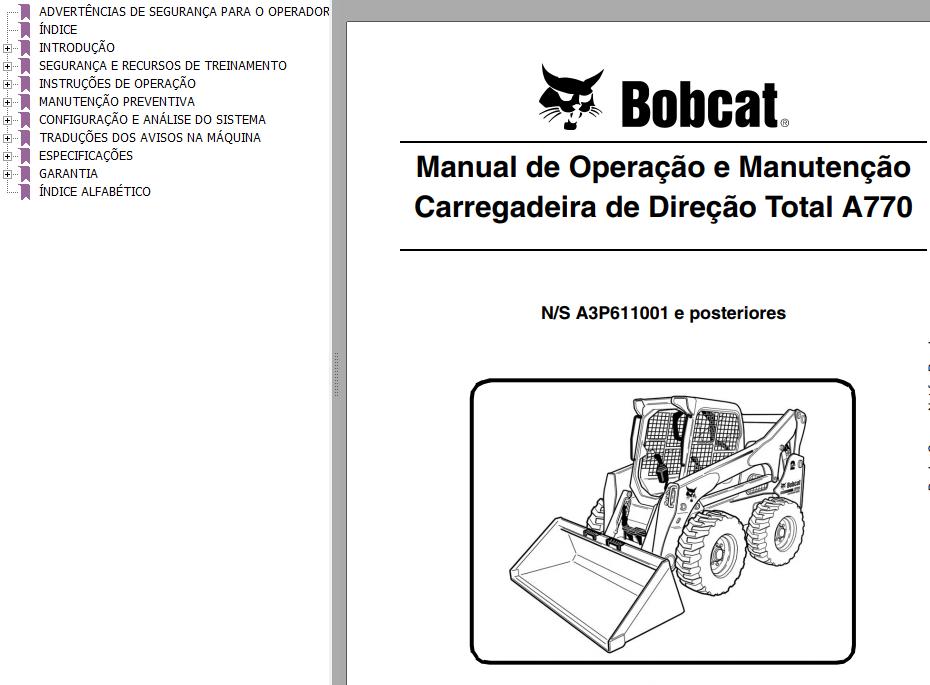Open CONFIGURAÇÃO E ANÁLISE DO SISTEMA
This screenshot has width=930, height=685.
[x=152, y=119]
